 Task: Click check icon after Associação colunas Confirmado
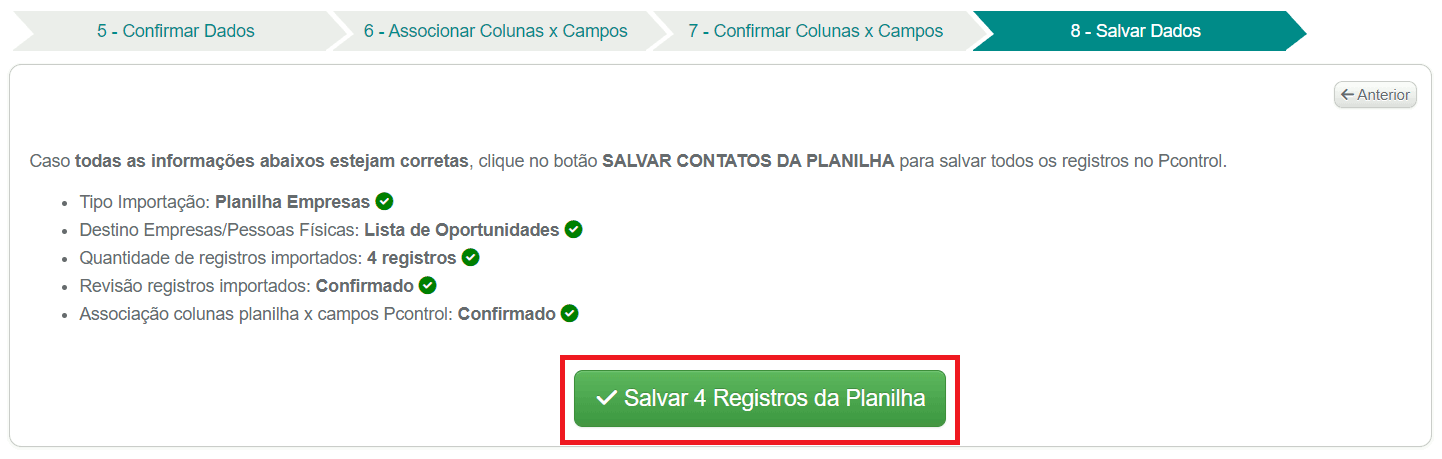(x=569, y=313)
